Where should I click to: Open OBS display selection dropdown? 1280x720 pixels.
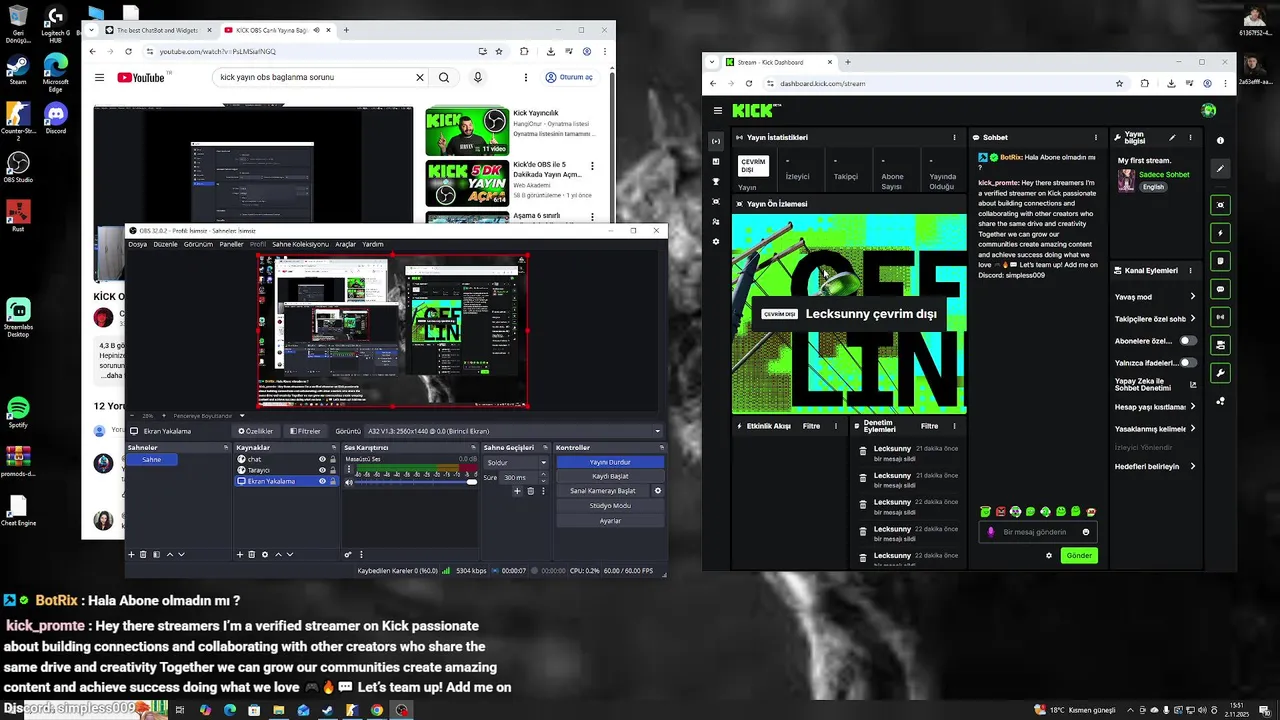click(x=514, y=431)
